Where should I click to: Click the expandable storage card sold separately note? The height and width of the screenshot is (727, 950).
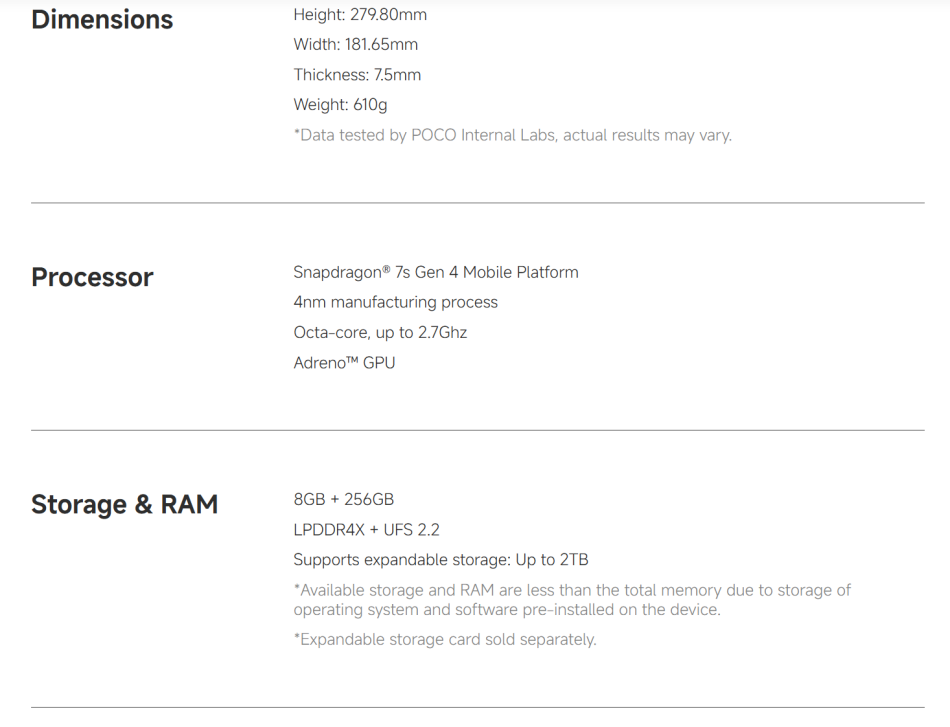click(x=444, y=640)
